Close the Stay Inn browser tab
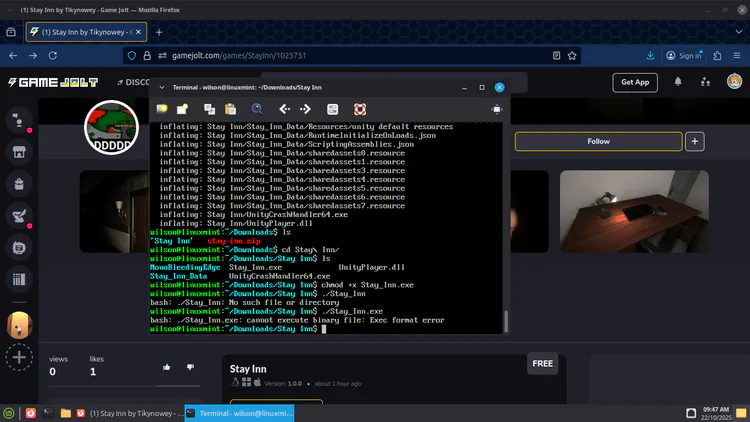This screenshot has width=750, height=422. click(x=138, y=32)
